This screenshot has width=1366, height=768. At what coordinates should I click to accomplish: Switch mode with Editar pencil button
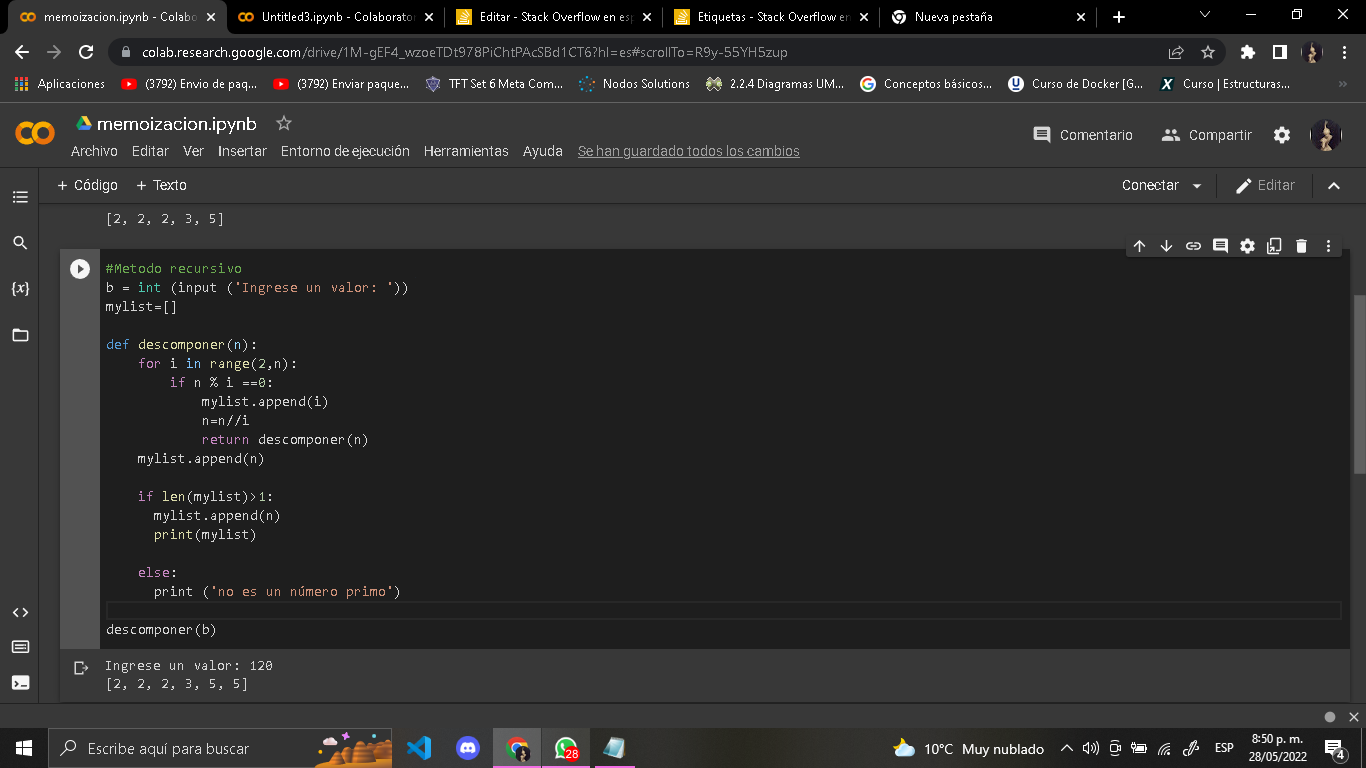click(1265, 186)
